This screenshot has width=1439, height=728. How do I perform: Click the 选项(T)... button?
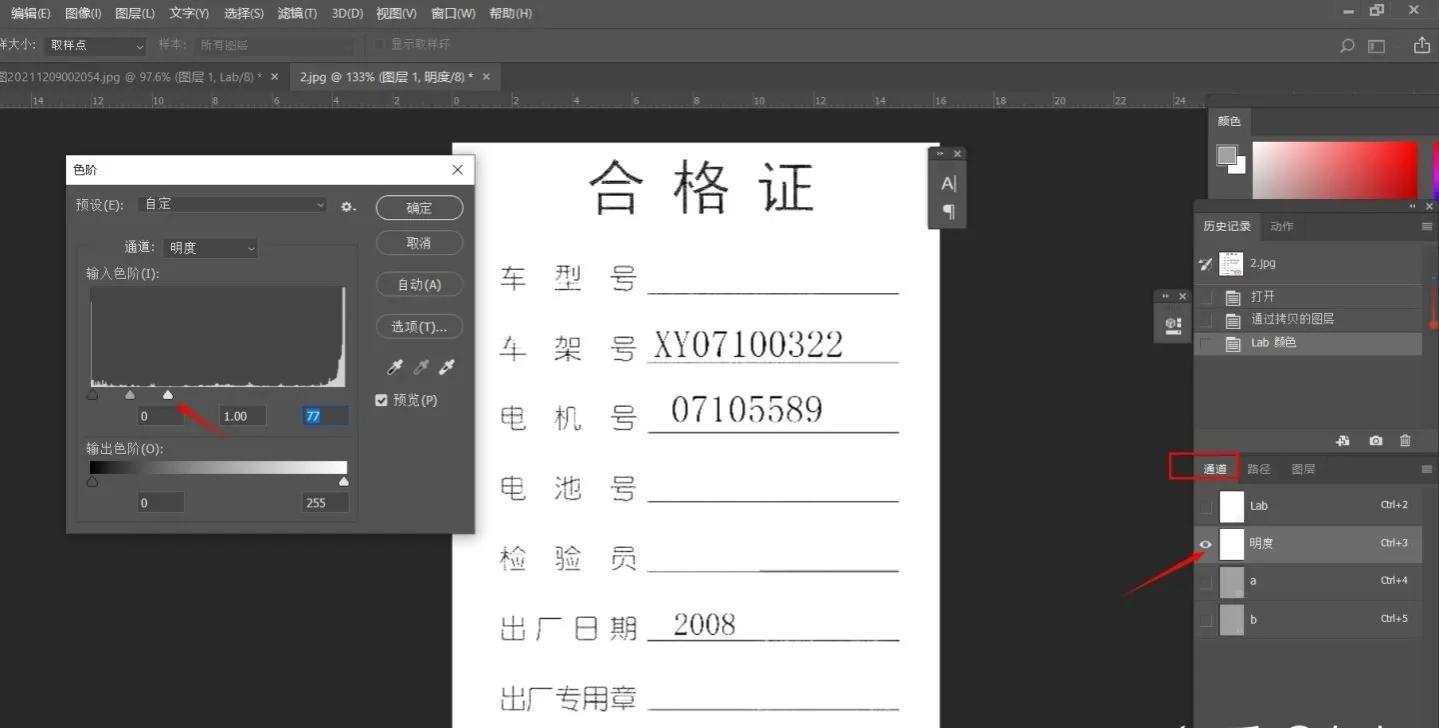tap(419, 327)
